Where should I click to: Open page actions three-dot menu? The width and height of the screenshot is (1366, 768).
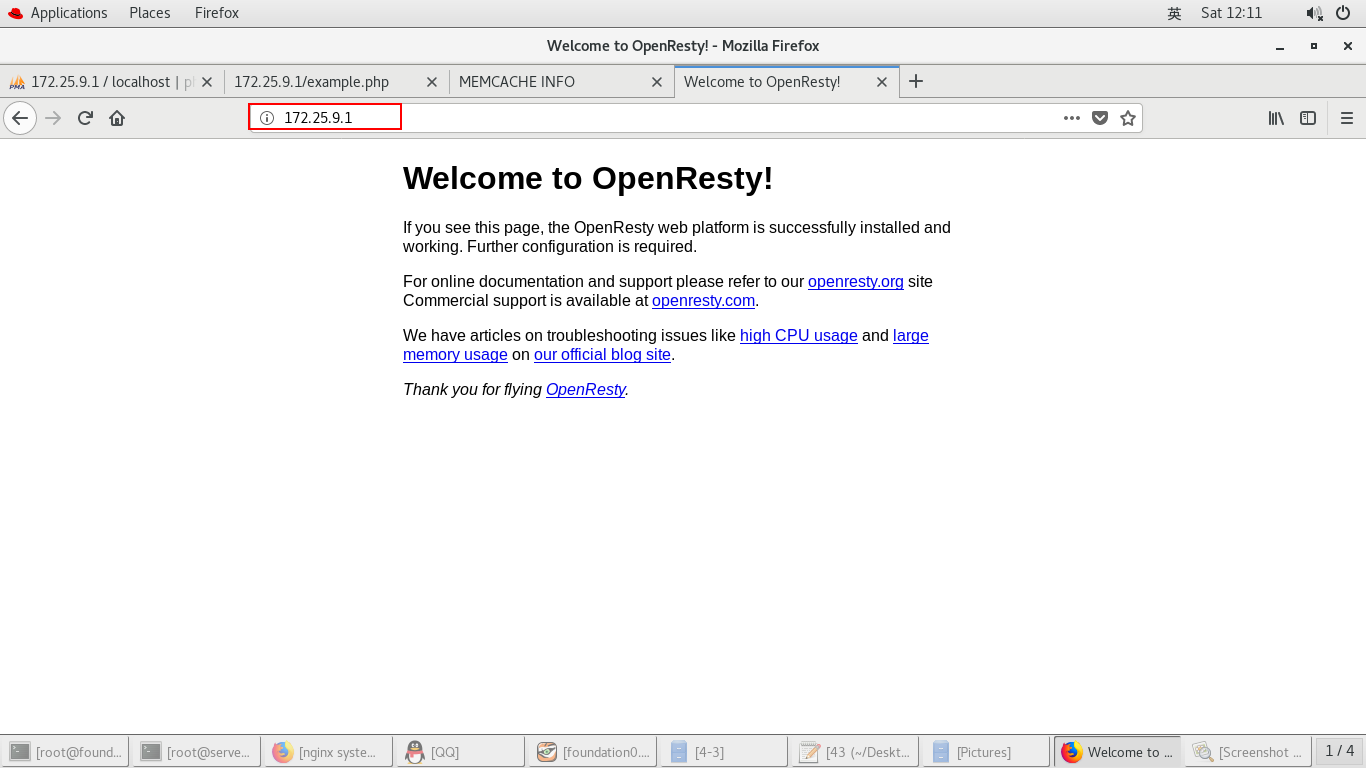1072,118
